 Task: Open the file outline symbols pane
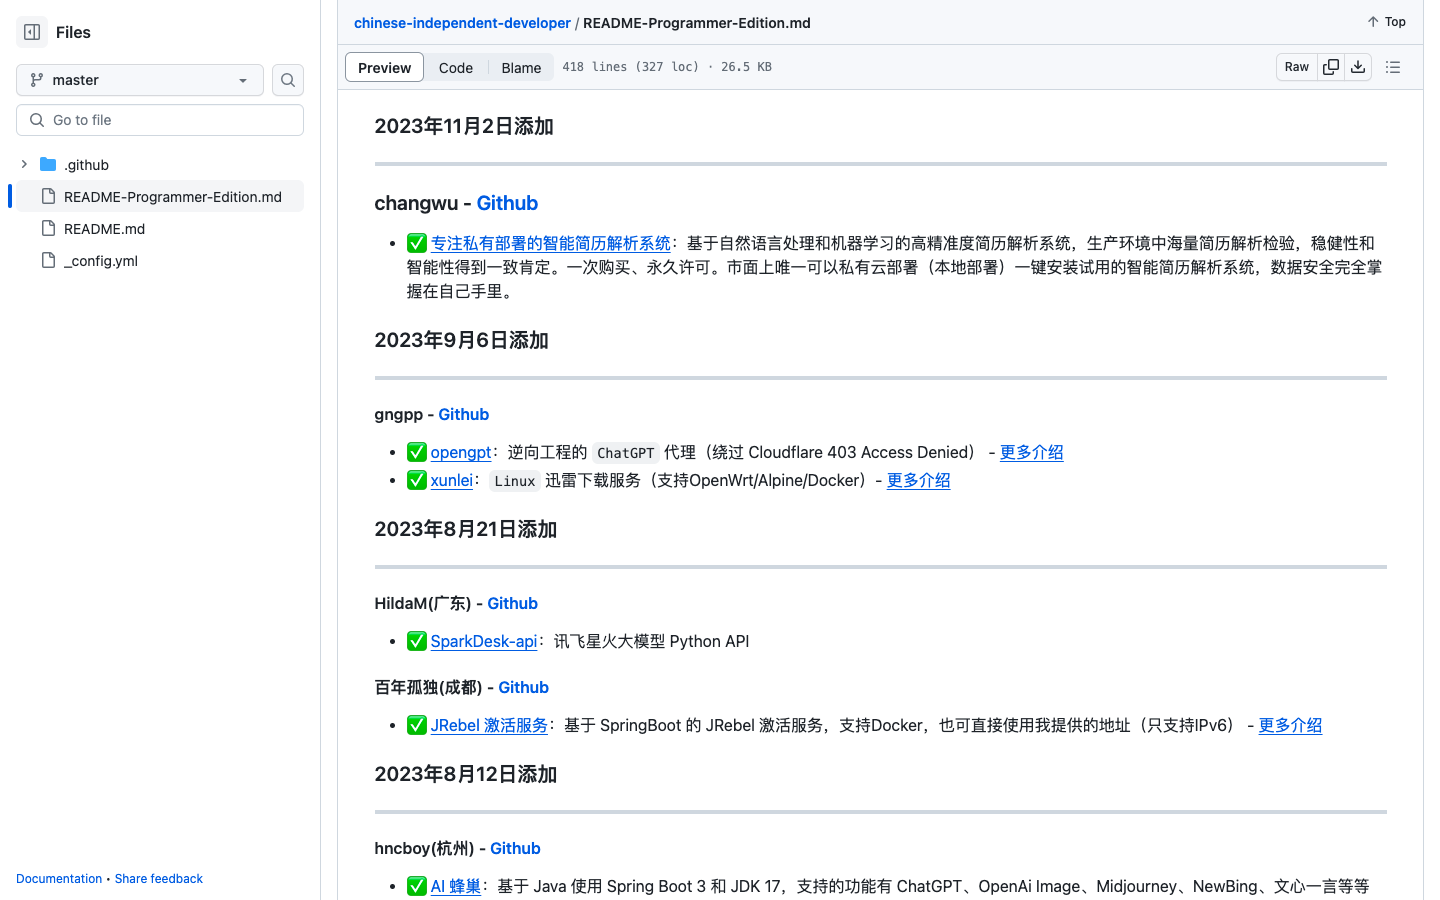1393,67
